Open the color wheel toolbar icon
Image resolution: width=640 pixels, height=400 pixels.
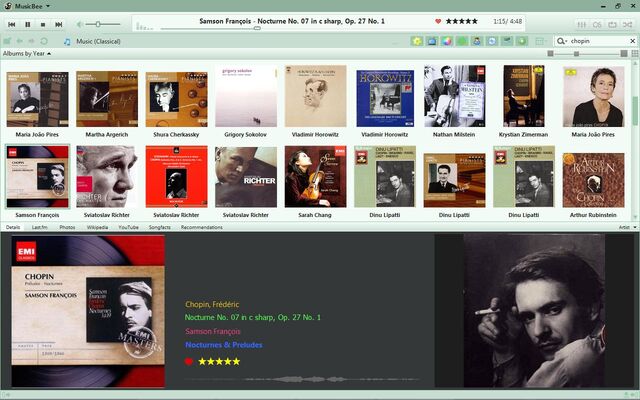coord(447,41)
